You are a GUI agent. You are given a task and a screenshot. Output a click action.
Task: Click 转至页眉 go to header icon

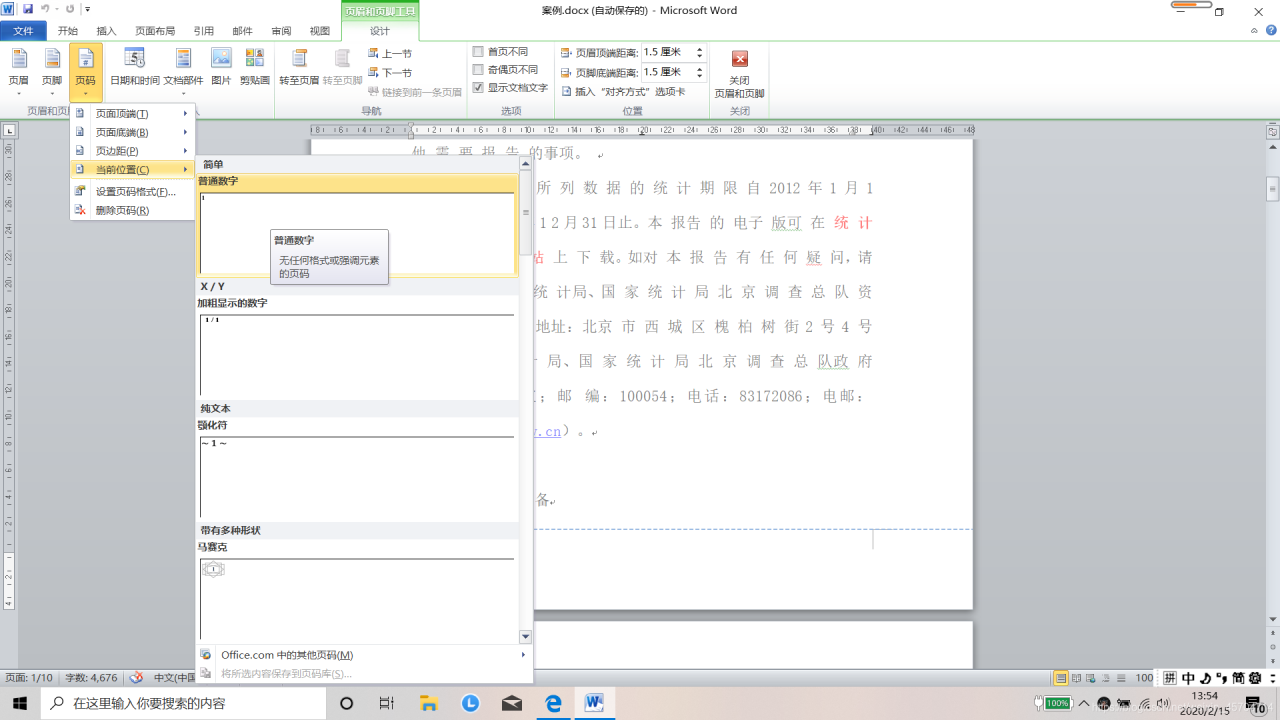click(299, 68)
